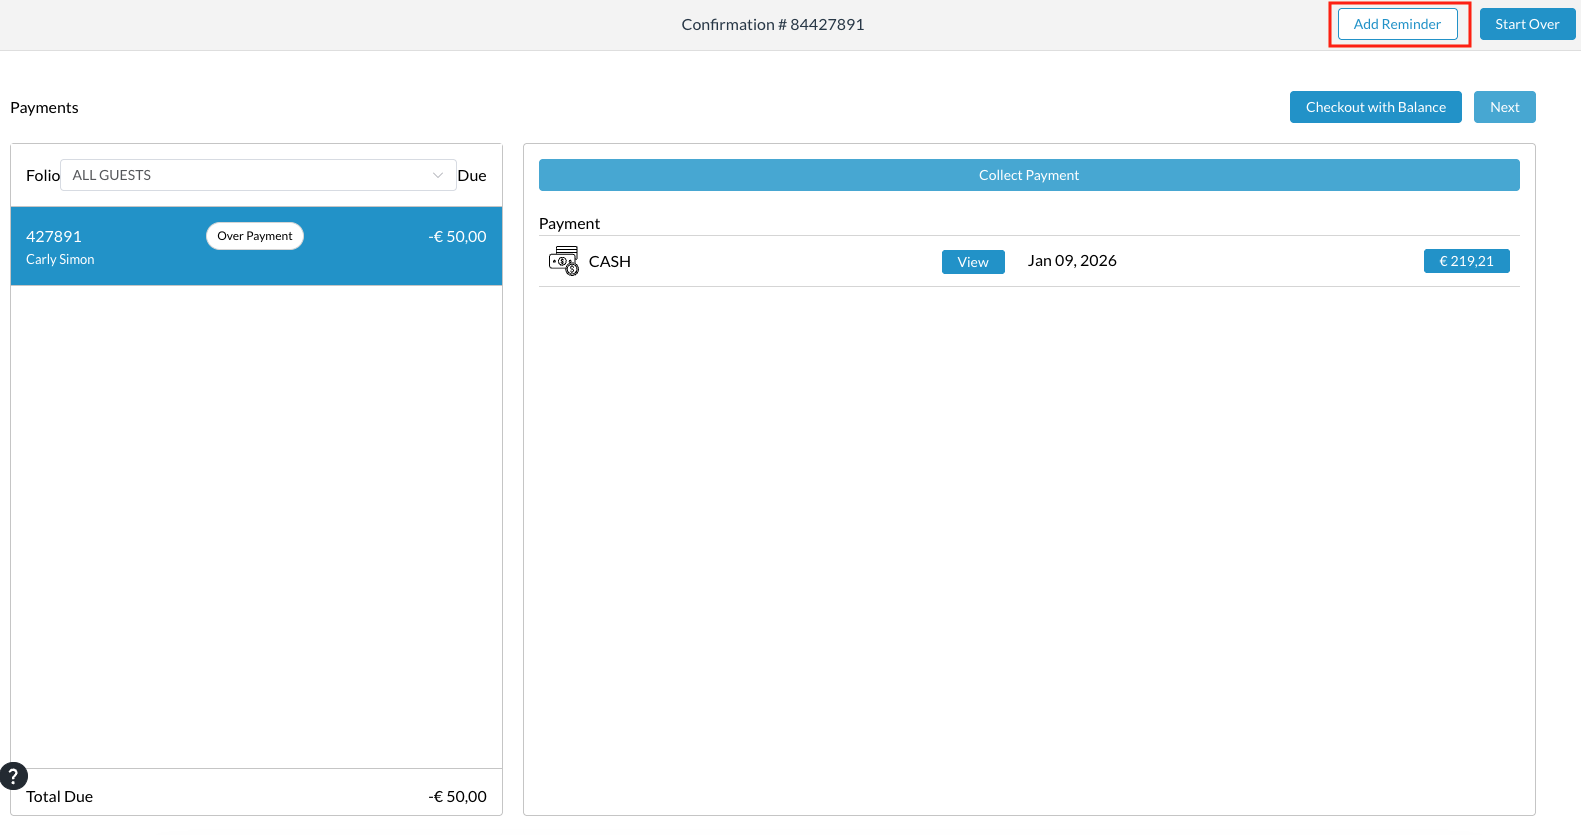Click Checkout with Balance
This screenshot has width=1581, height=835.
(x=1375, y=107)
